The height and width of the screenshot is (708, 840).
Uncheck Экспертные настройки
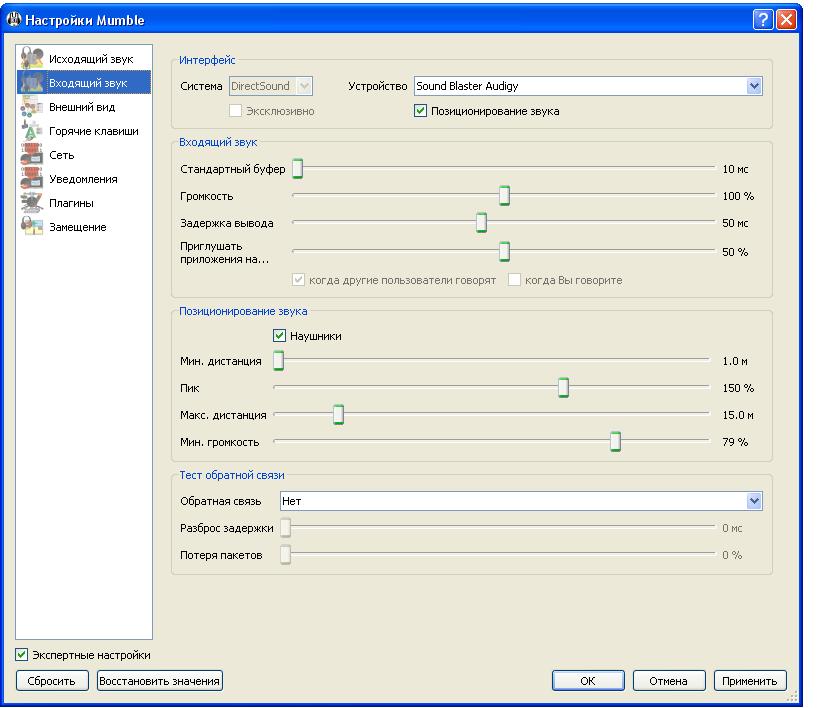22,655
